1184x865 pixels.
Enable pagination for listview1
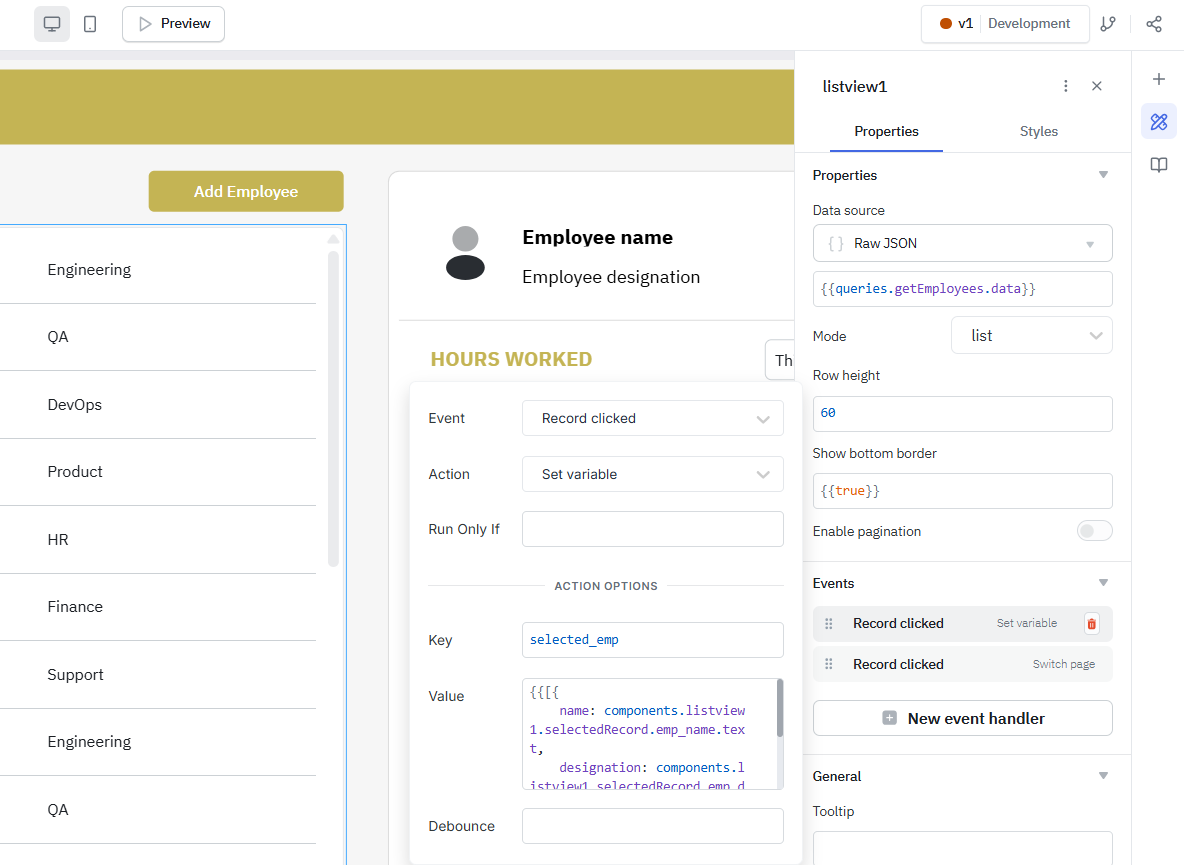tap(1094, 531)
